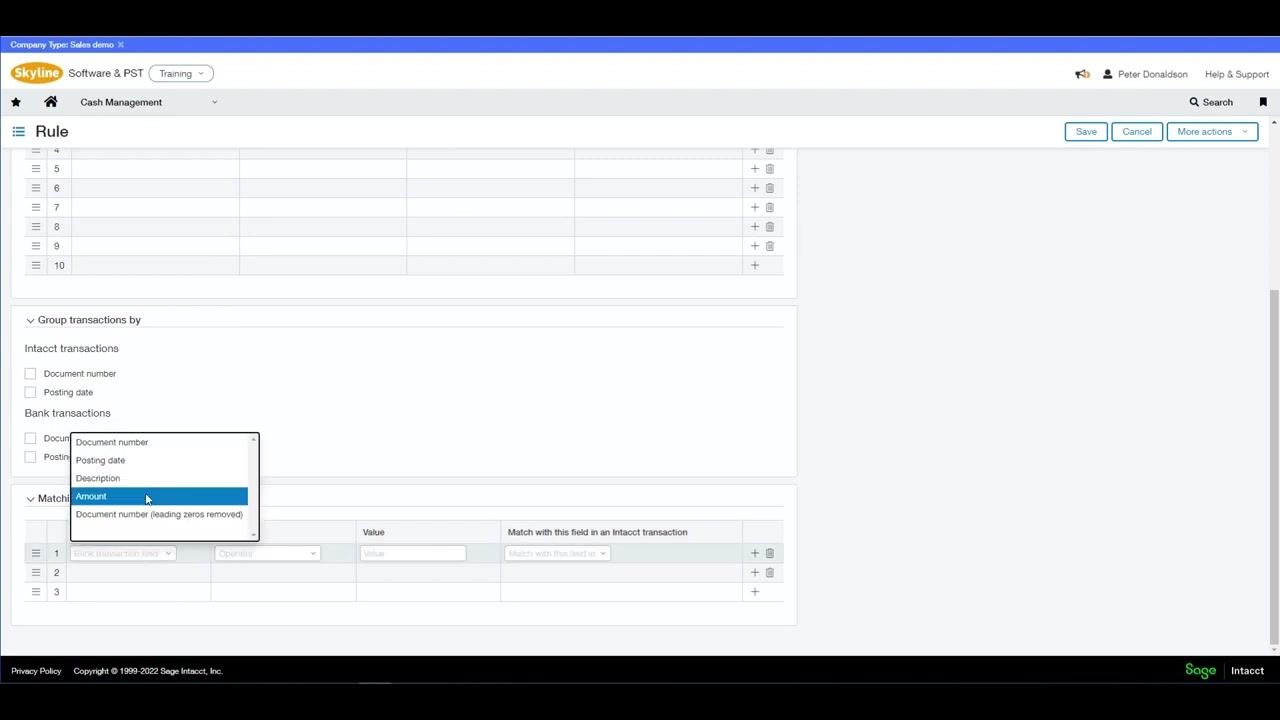Click the plus icon on matching row 2

pyautogui.click(x=755, y=572)
